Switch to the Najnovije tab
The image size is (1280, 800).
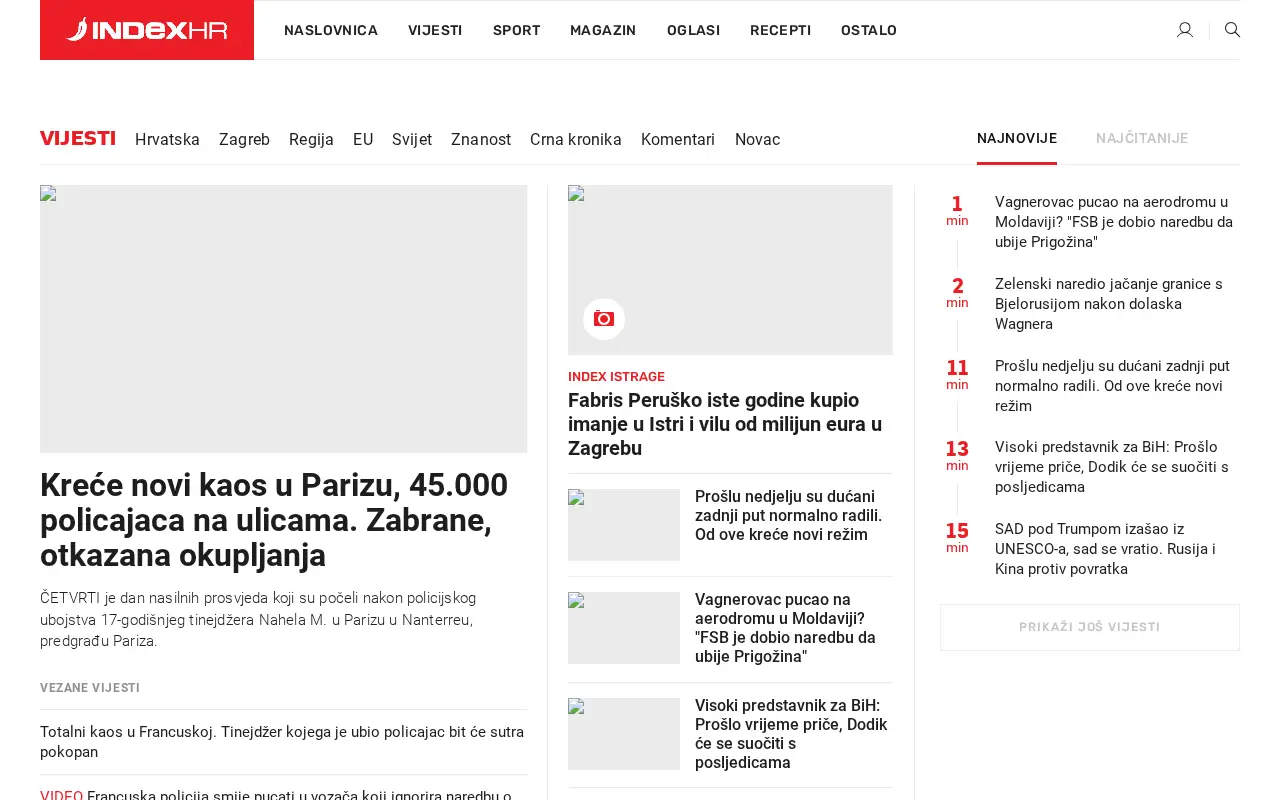pos(1017,139)
